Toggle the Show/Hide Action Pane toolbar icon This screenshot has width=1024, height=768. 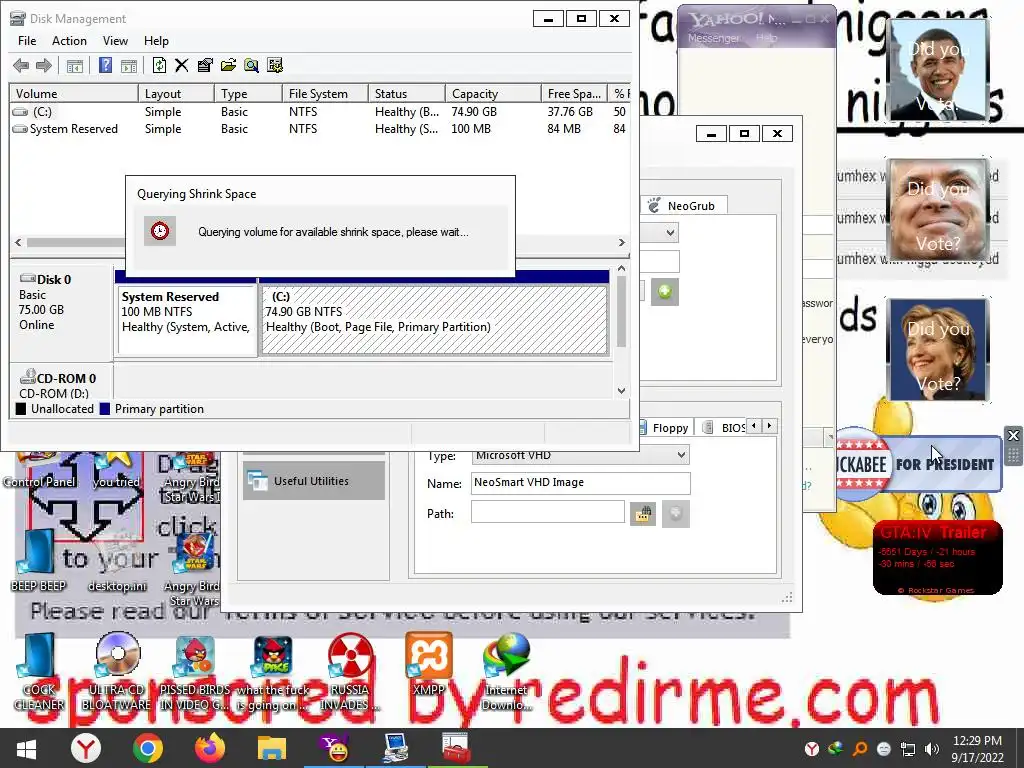(129, 65)
